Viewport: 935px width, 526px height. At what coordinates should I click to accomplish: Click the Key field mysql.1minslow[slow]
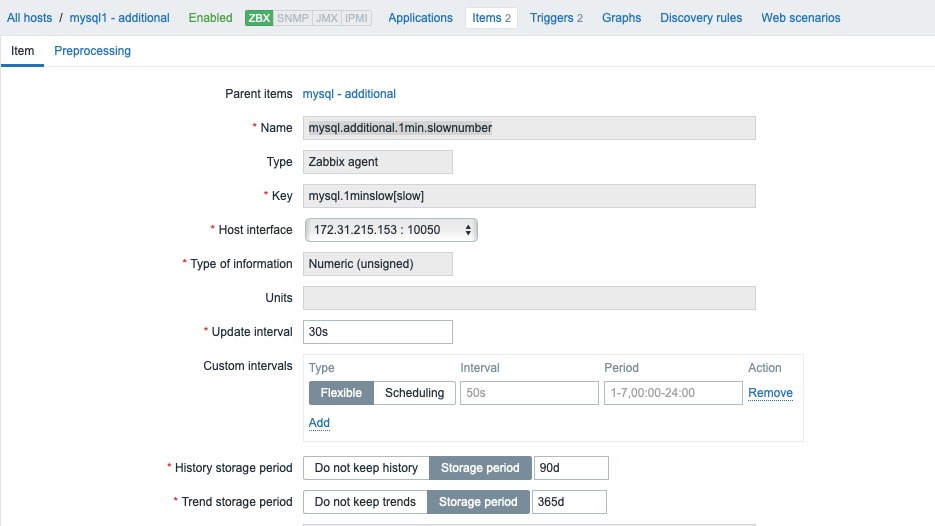pos(529,196)
